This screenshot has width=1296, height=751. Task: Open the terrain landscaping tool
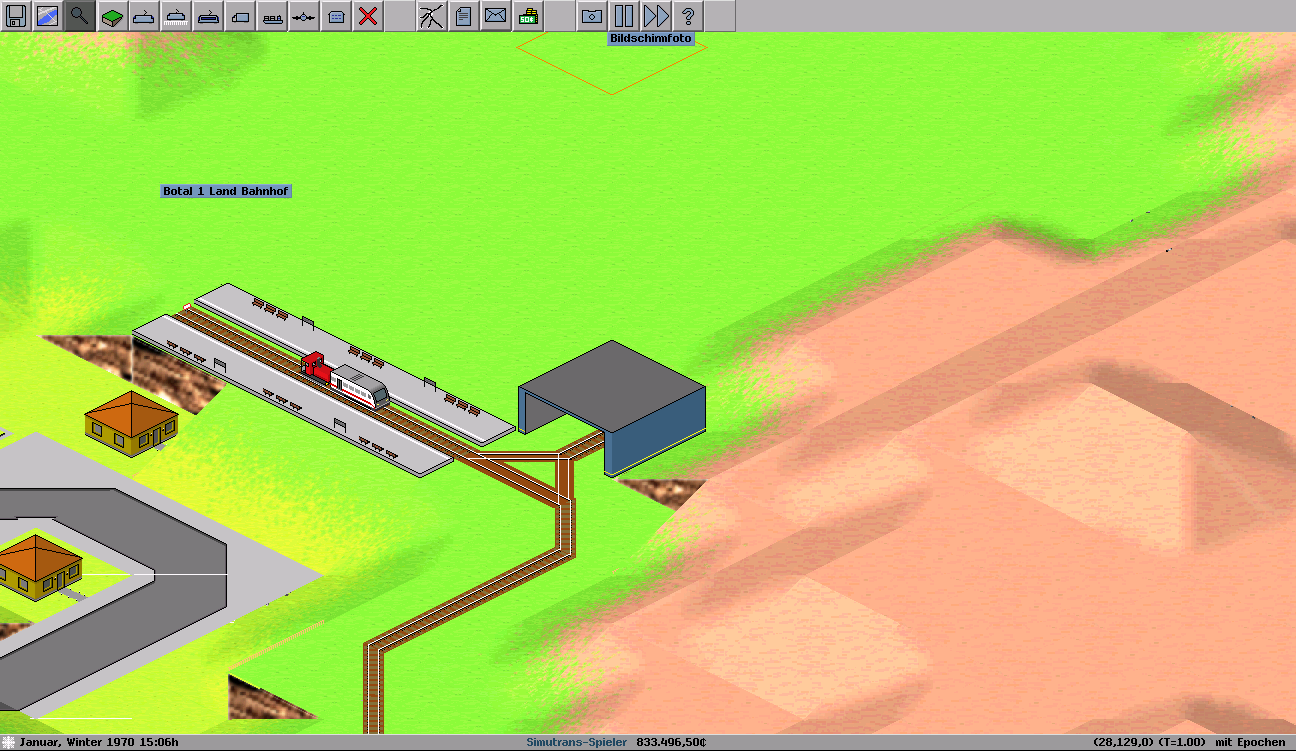tap(112, 16)
